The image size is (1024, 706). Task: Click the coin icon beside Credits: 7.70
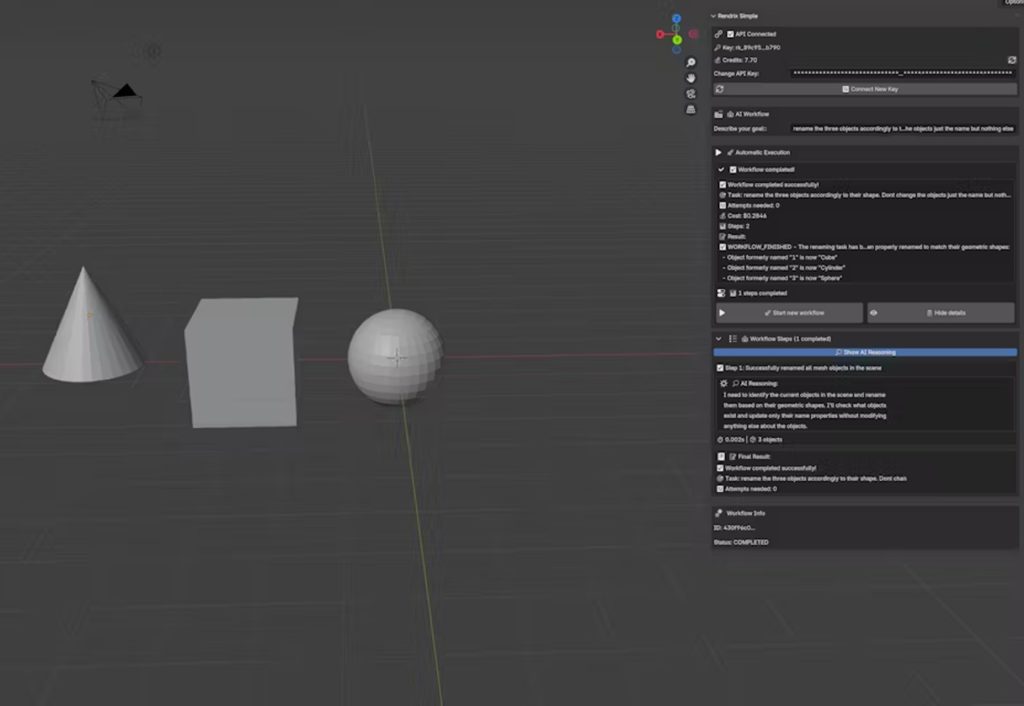(x=717, y=60)
